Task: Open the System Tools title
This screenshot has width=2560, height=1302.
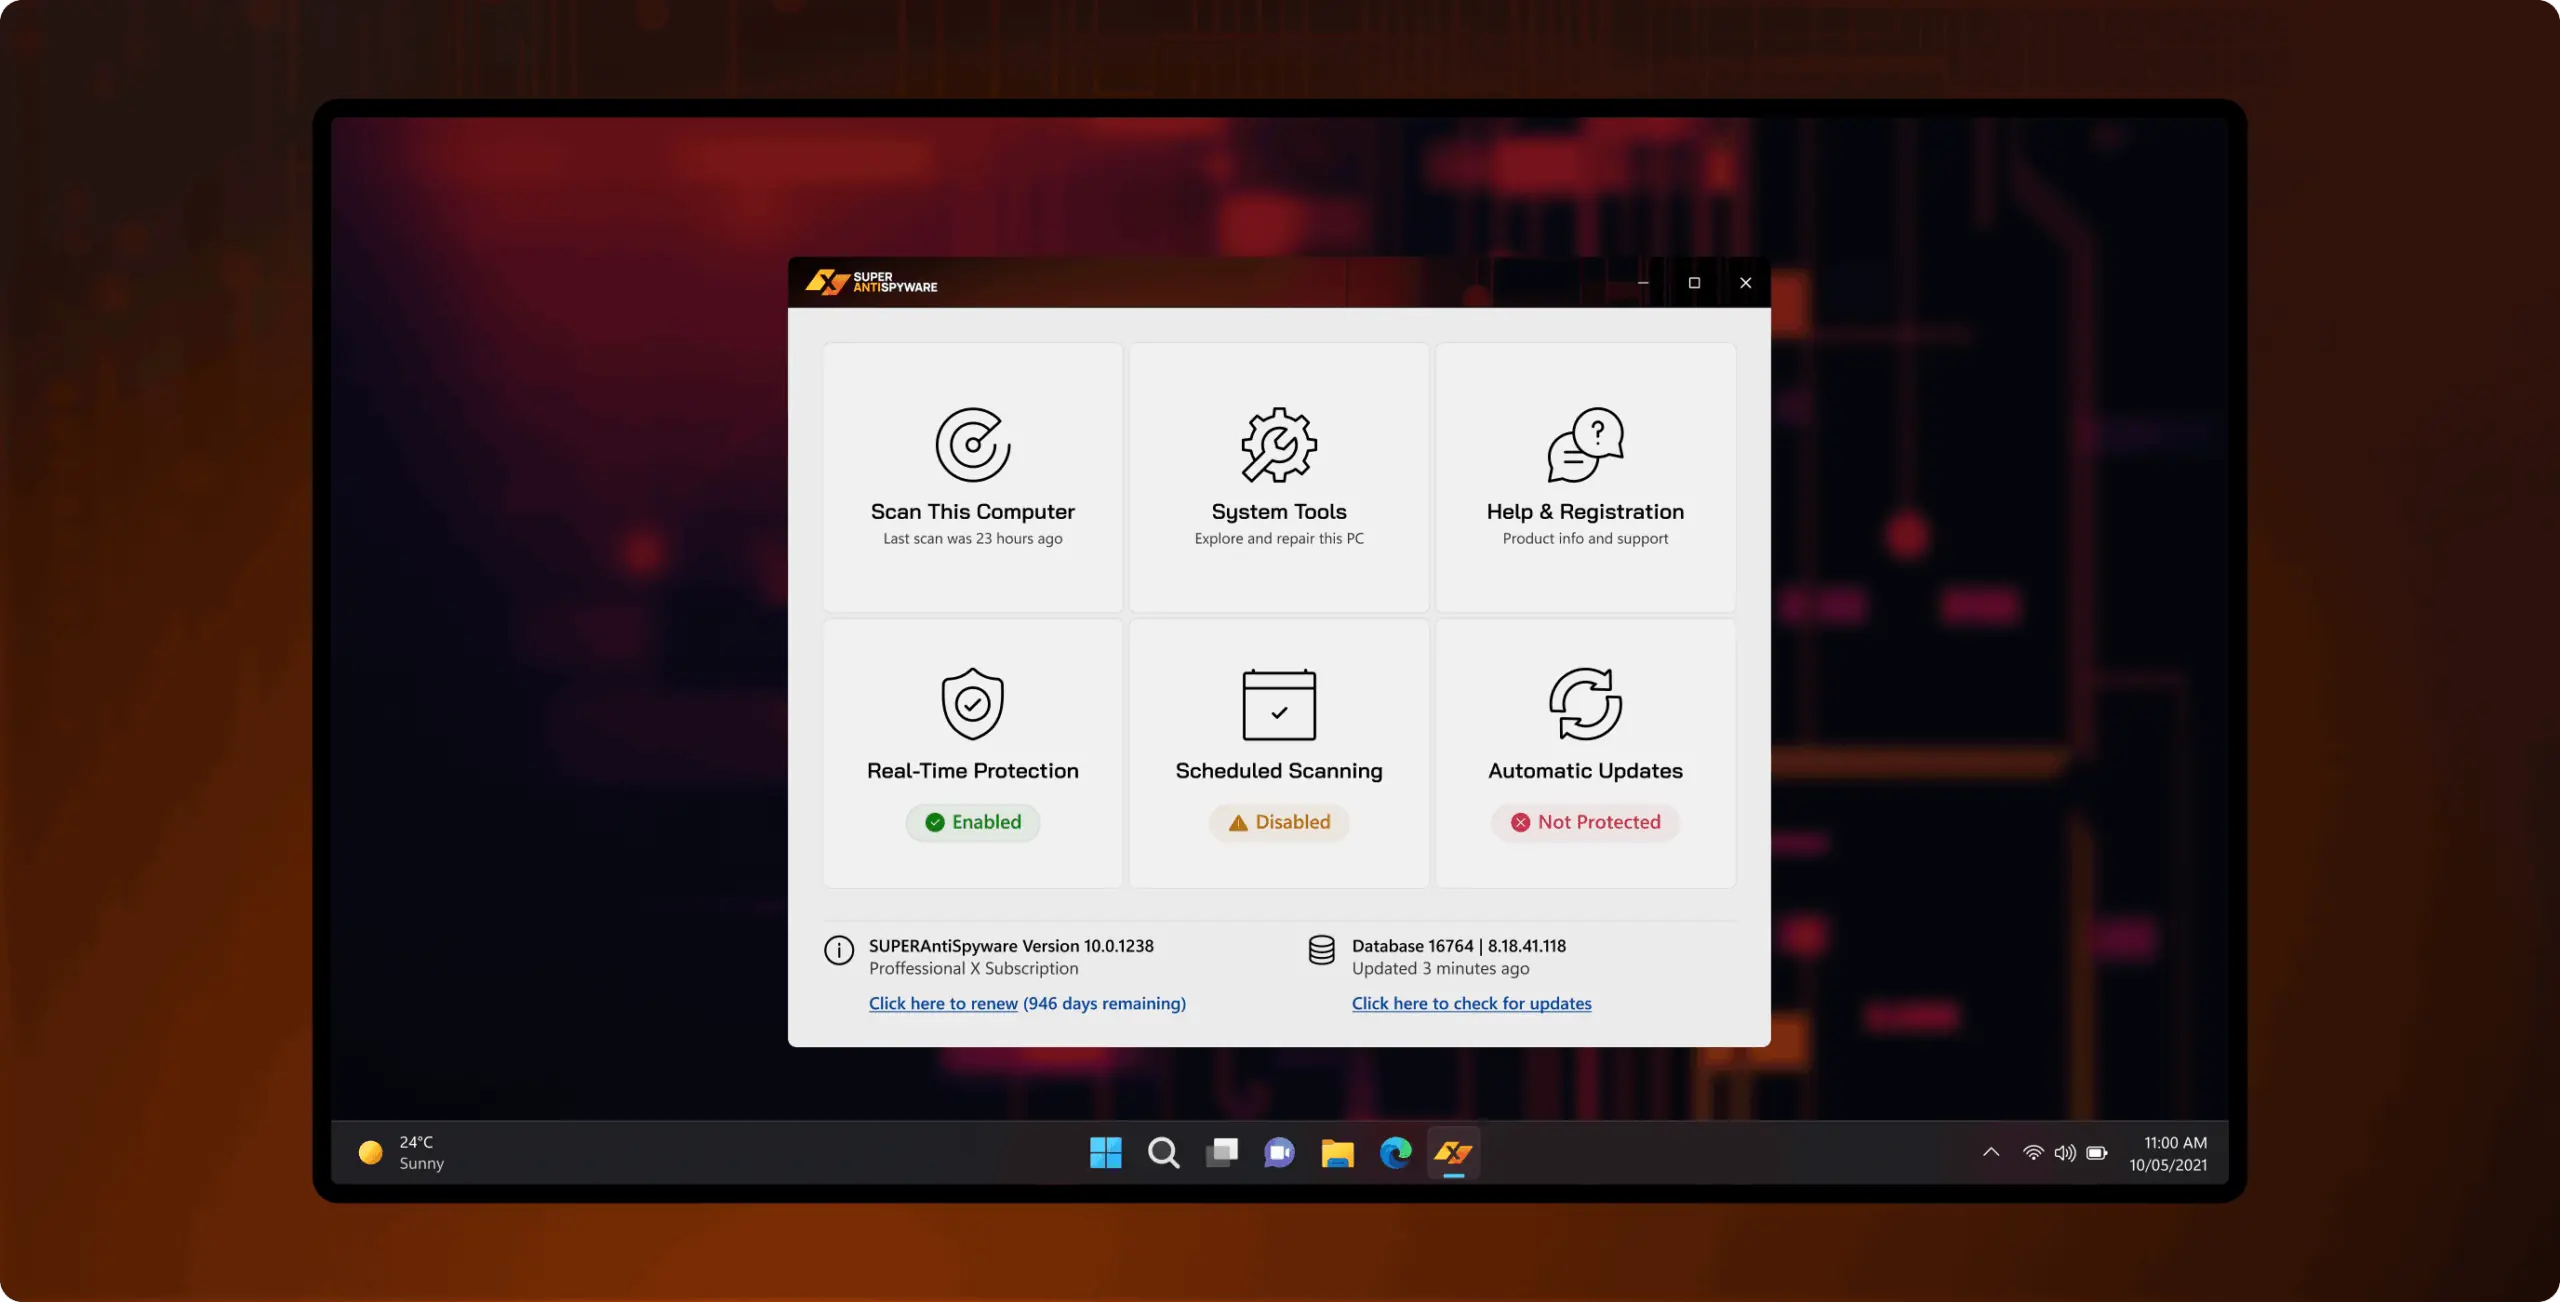Action: tap(1279, 512)
